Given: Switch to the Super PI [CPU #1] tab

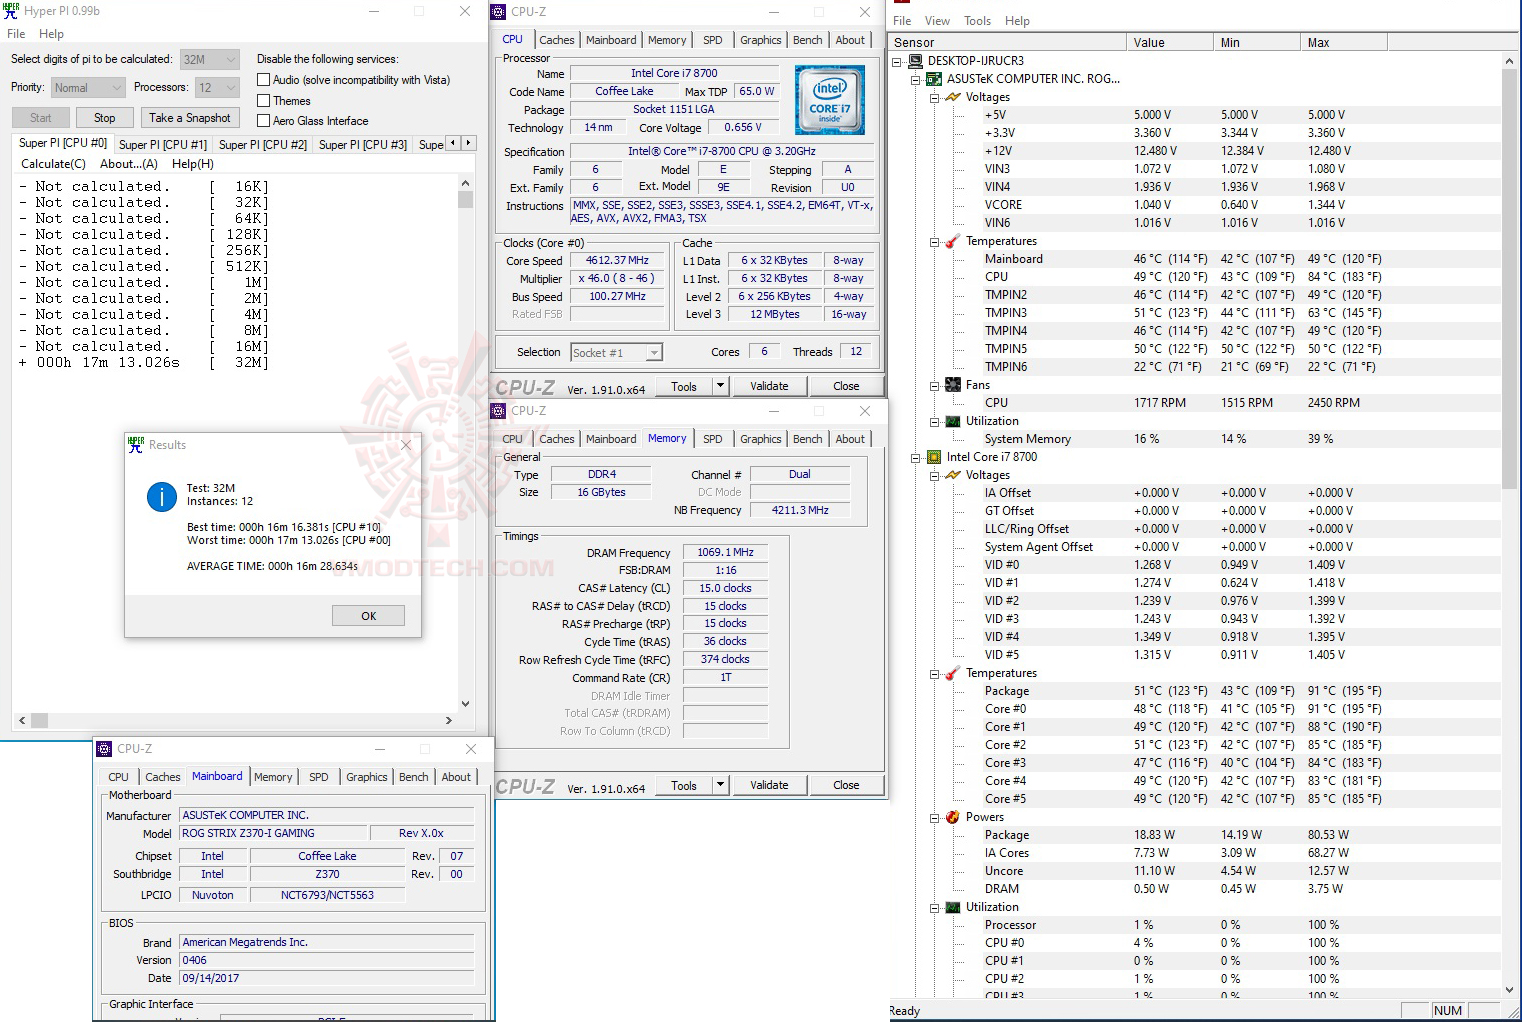Looking at the screenshot, I should [163, 145].
